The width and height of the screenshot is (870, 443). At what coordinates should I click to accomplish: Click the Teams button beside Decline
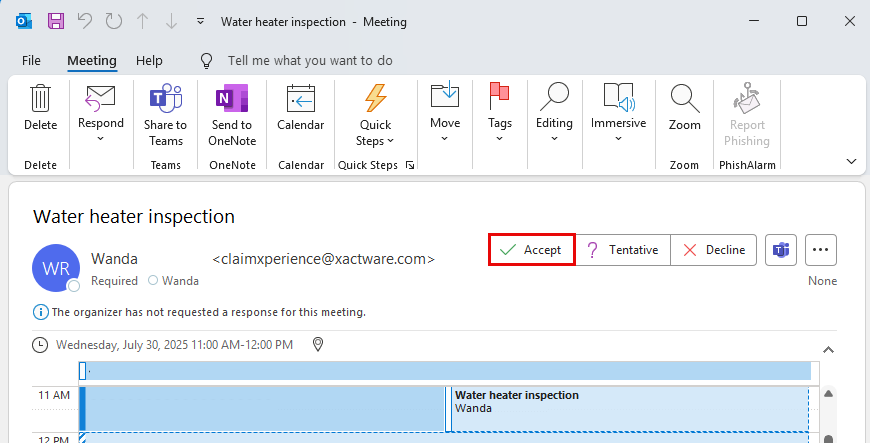pos(781,250)
